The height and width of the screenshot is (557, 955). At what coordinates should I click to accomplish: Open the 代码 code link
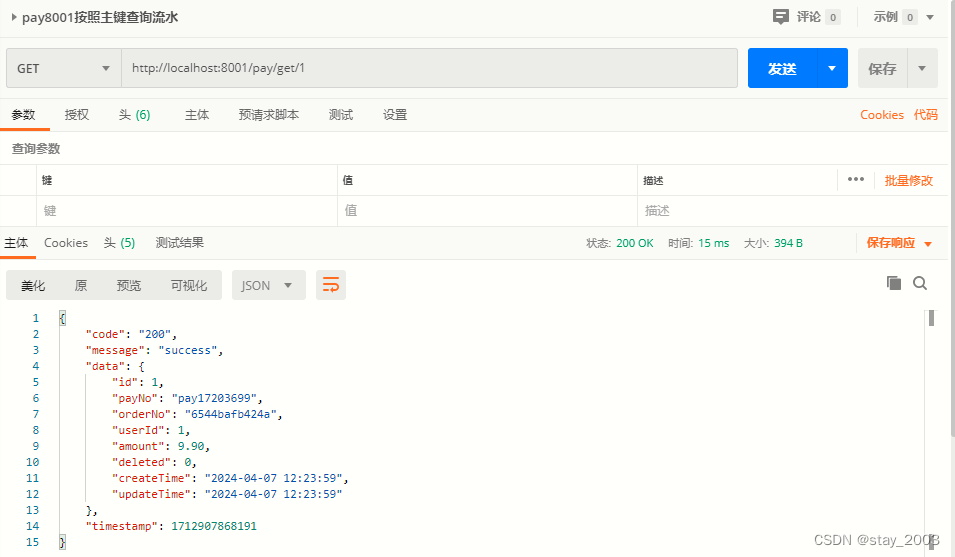pyautogui.click(x=925, y=114)
